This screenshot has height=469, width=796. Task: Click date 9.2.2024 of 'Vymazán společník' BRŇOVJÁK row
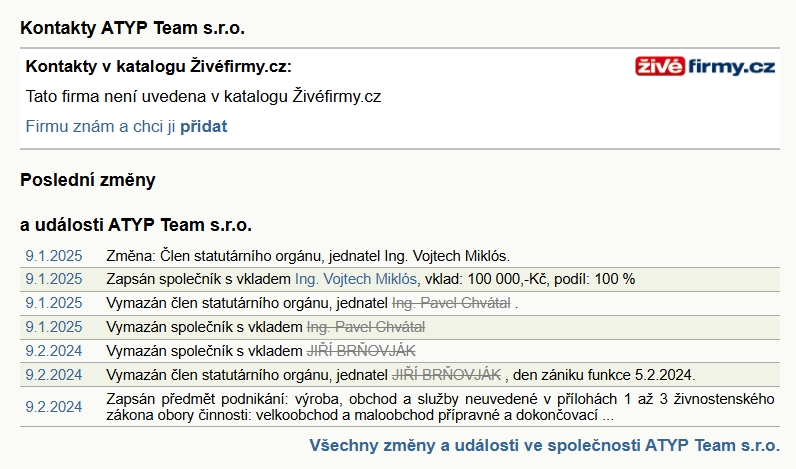click(x=54, y=351)
